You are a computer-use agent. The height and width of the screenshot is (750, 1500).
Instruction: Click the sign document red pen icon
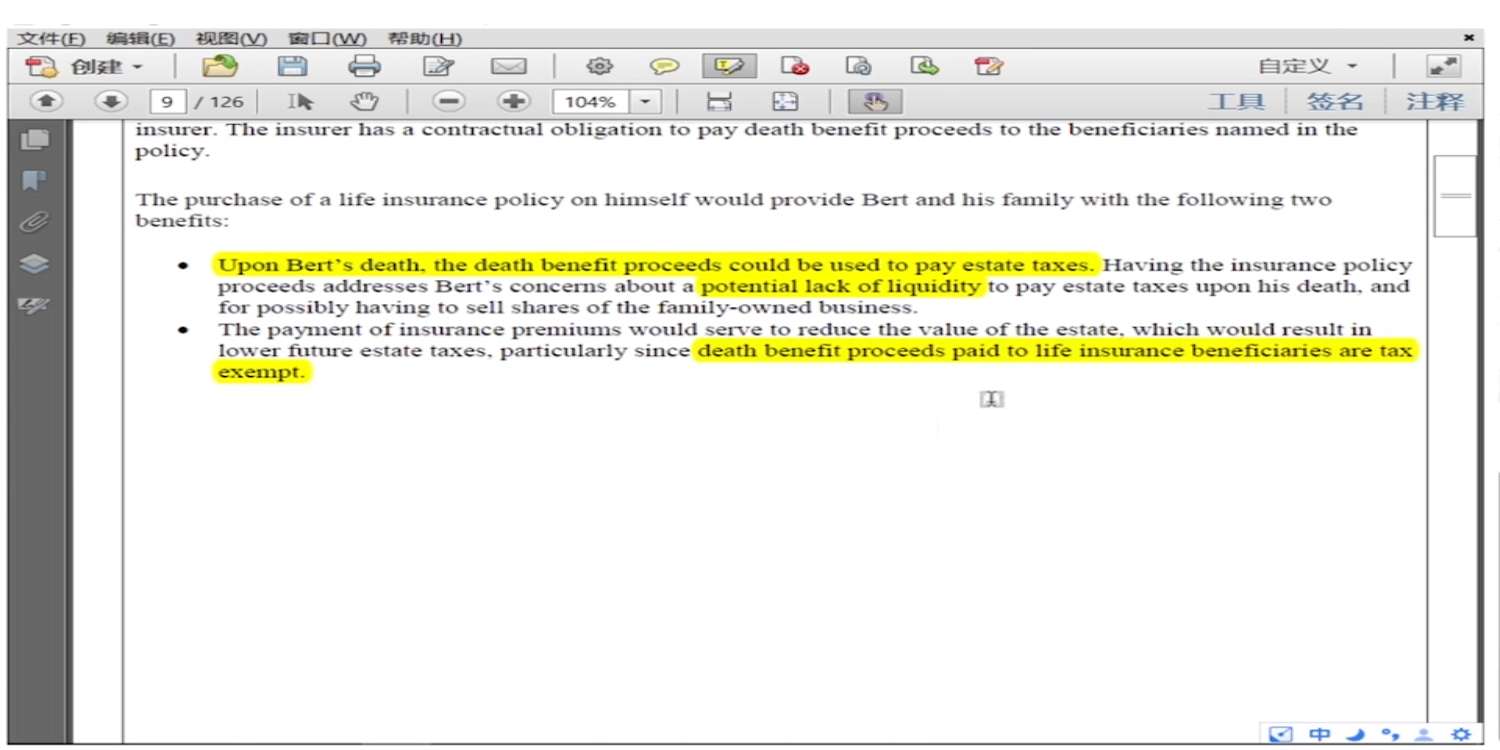(989, 67)
